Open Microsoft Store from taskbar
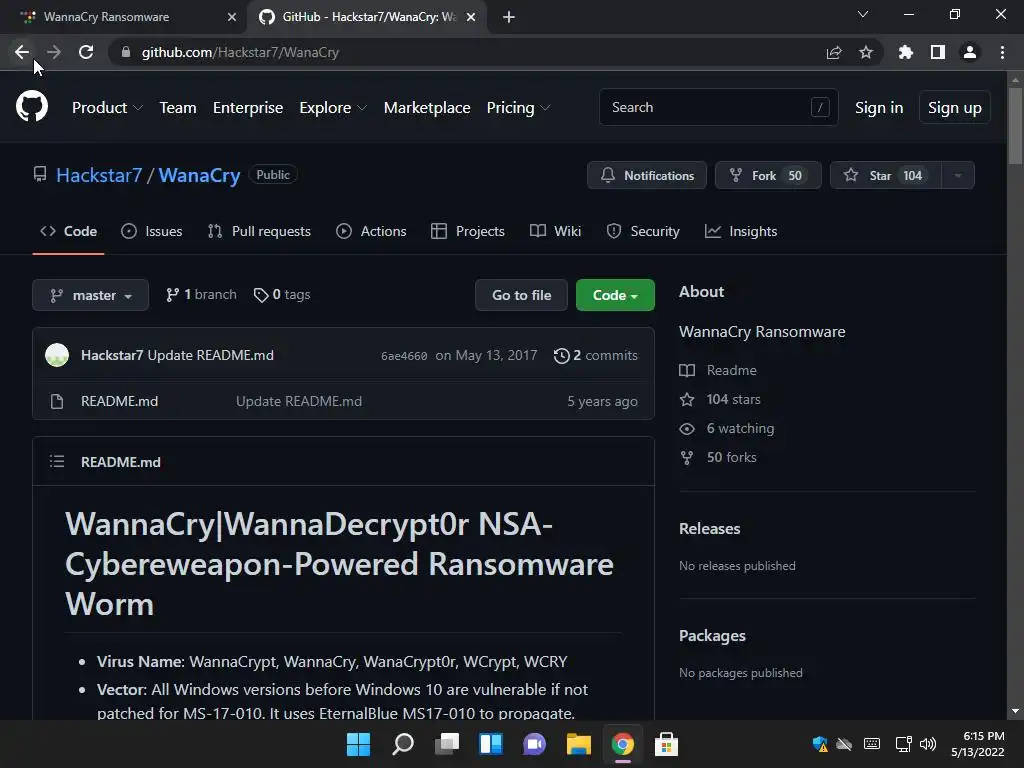 tap(666, 744)
